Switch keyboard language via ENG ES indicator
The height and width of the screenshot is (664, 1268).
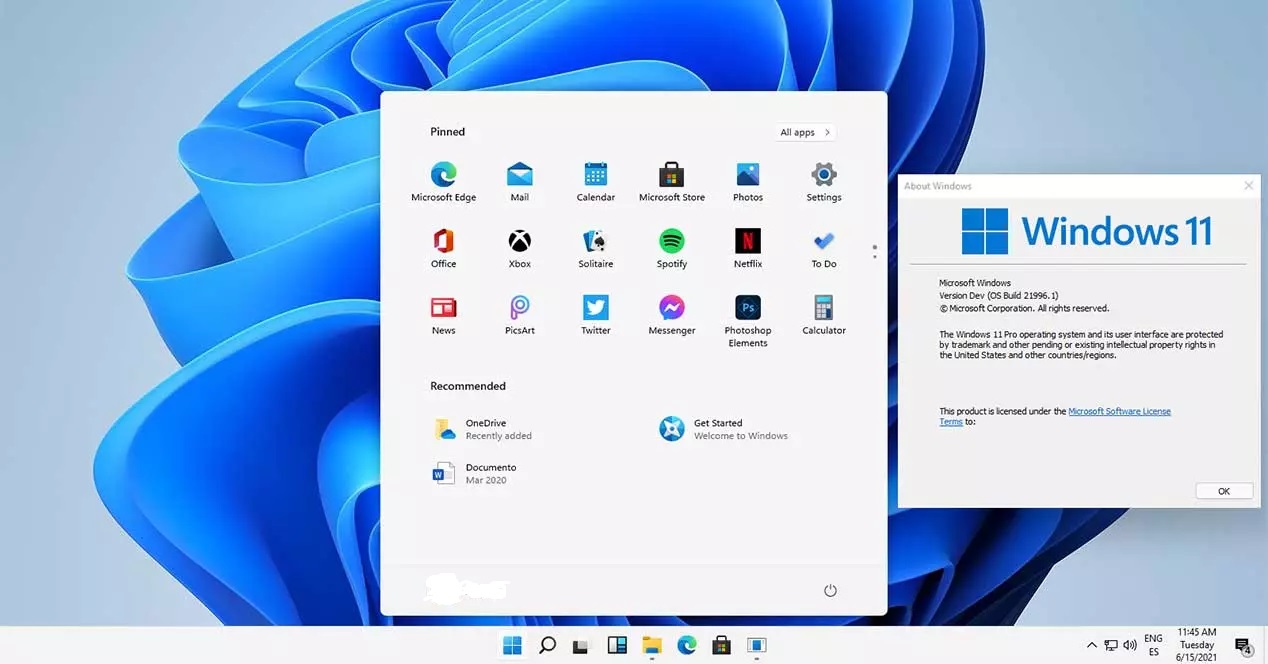1153,644
